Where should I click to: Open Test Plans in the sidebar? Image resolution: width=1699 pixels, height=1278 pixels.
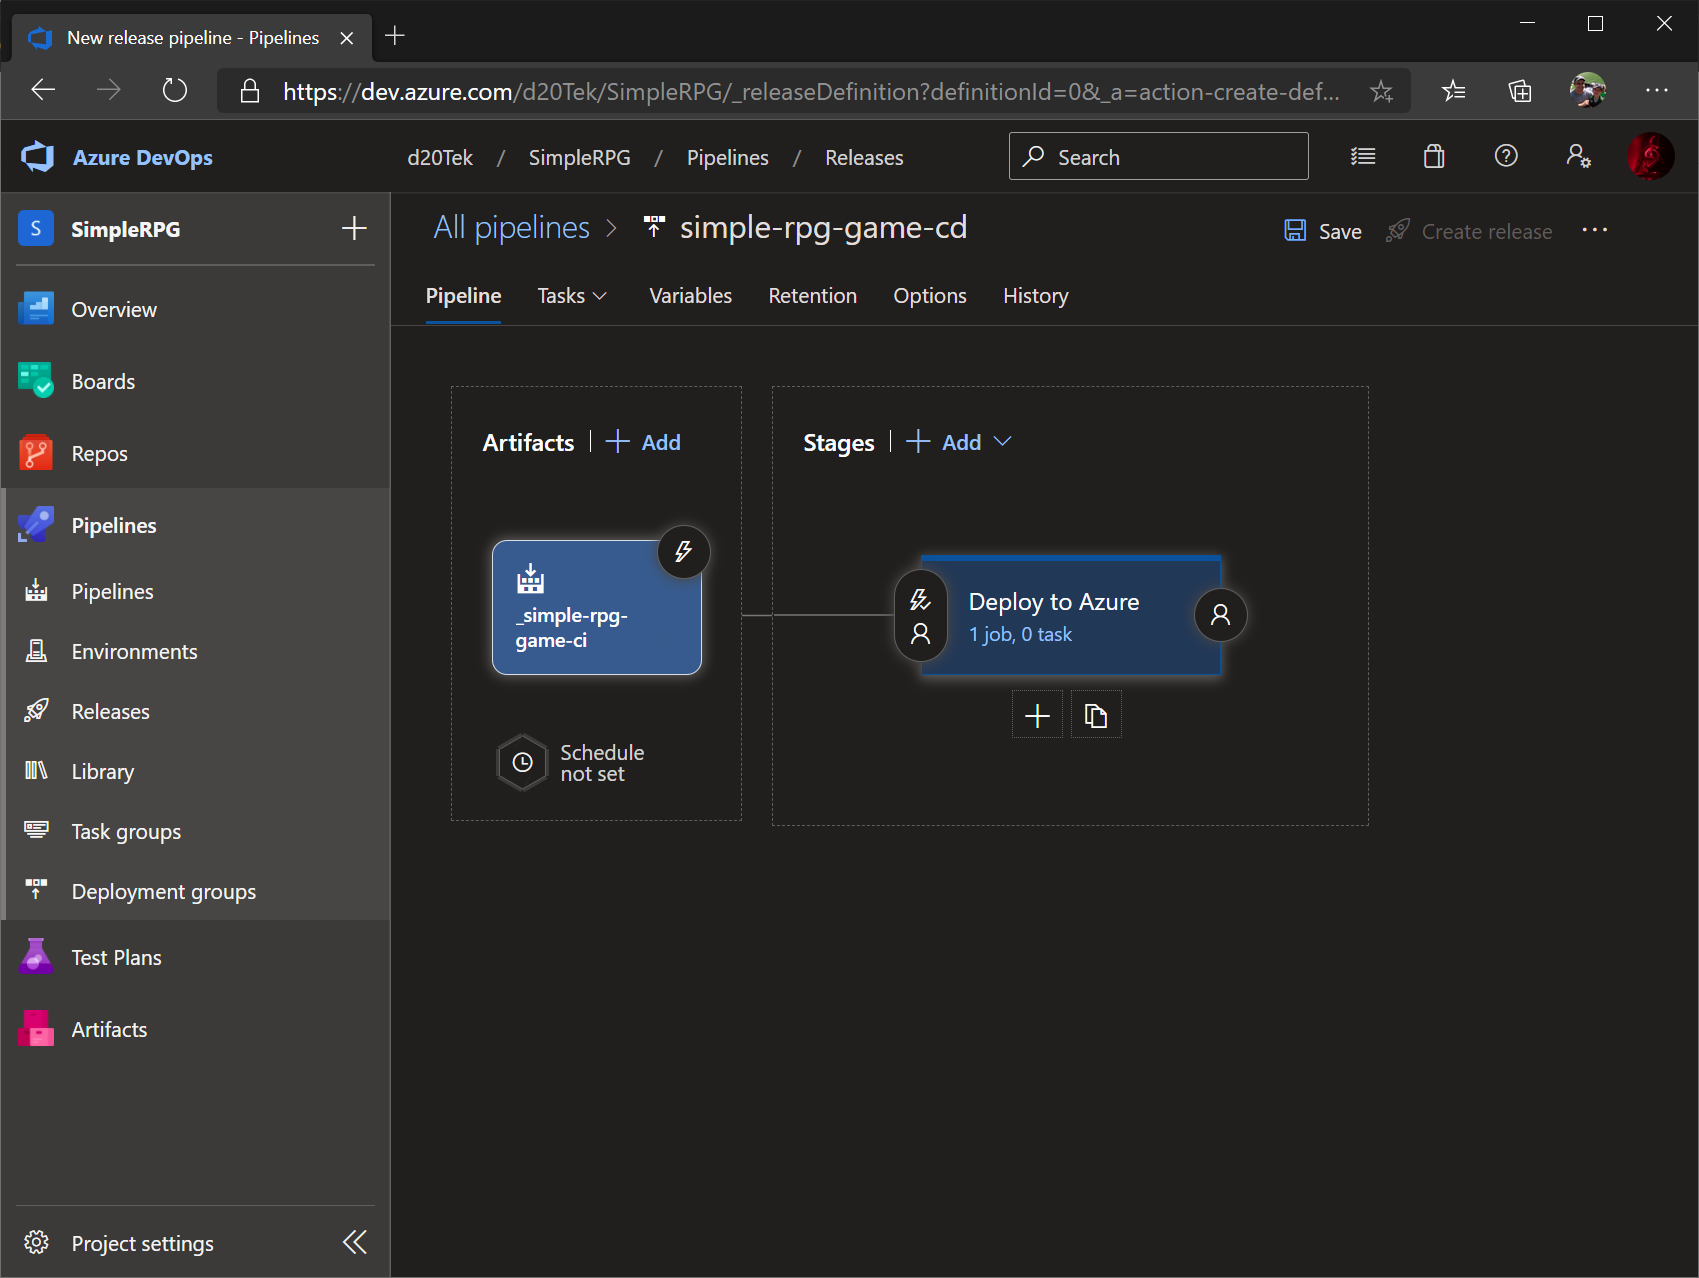point(115,957)
